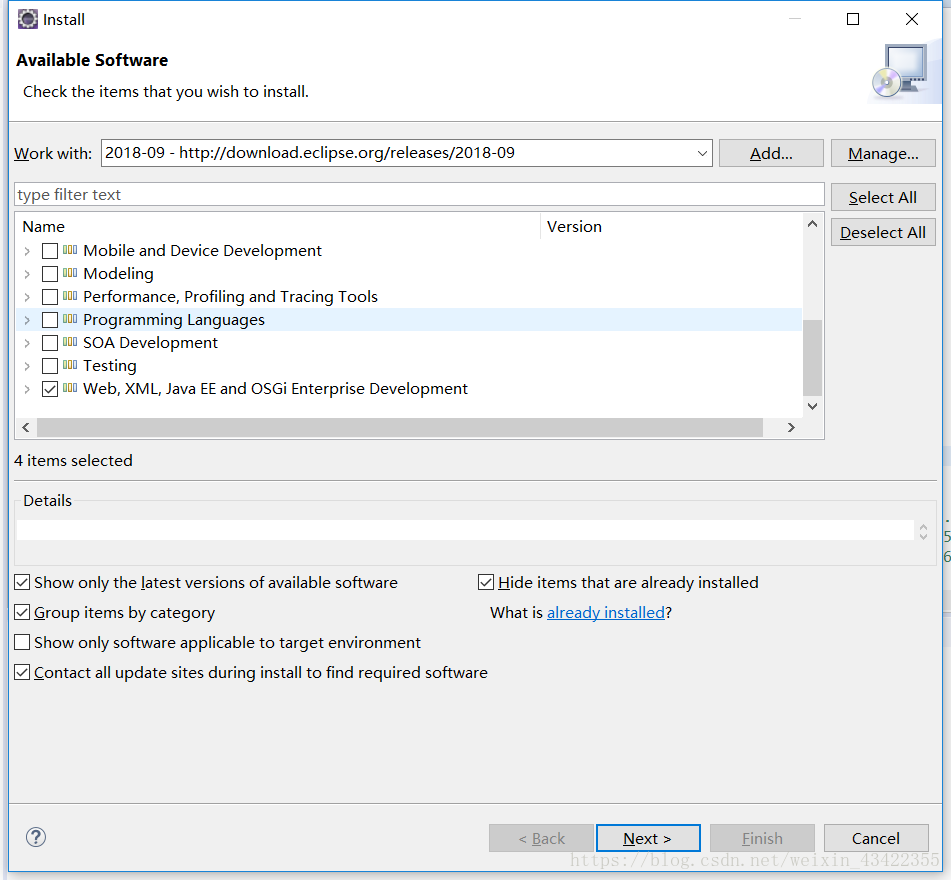The height and width of the screenshot is (880, 951).
Task: Open the Work with site dropdown
Action: click(702, 153)
